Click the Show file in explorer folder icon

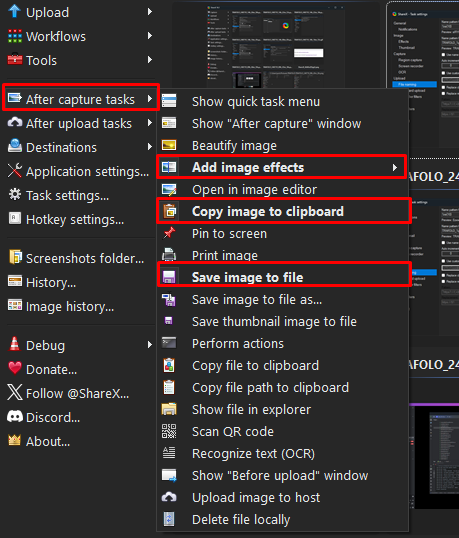pyautogui.click(x=169, y=409)
